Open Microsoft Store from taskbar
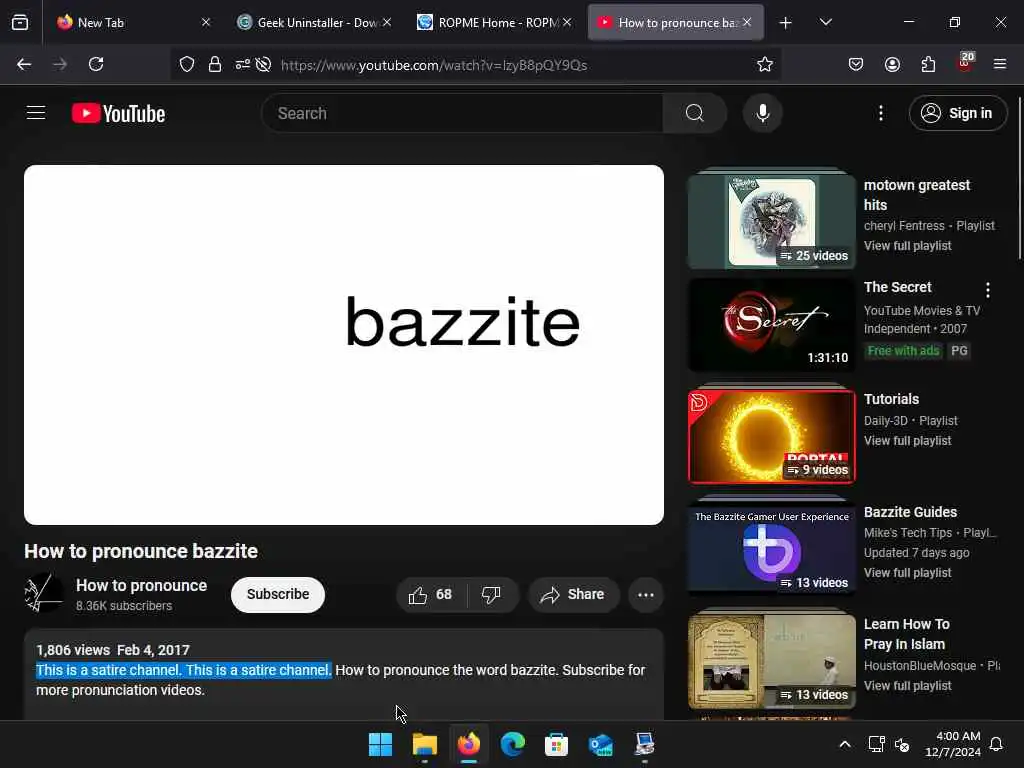Screen dimensions: 1024x768 pos(556,744)
